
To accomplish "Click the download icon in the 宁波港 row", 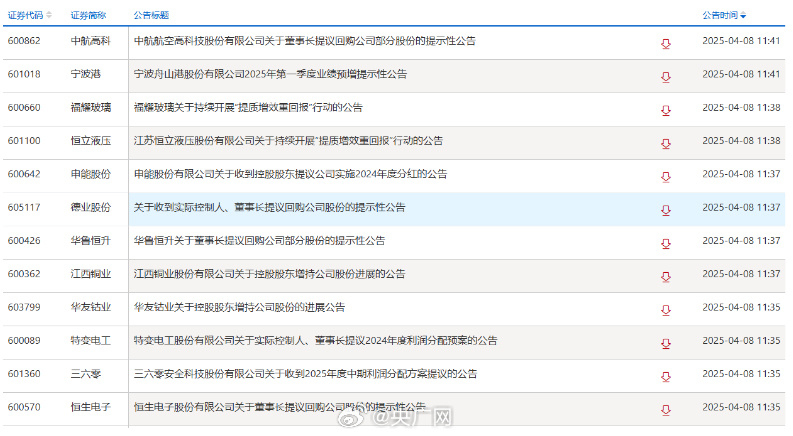I will click(x=665, y=75).
